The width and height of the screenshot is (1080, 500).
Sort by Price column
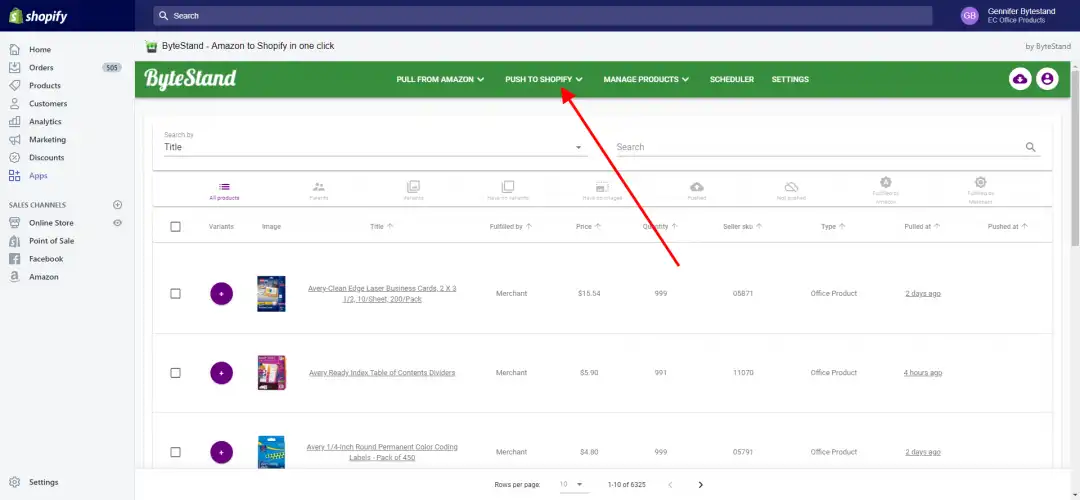[x=589, y=227]
